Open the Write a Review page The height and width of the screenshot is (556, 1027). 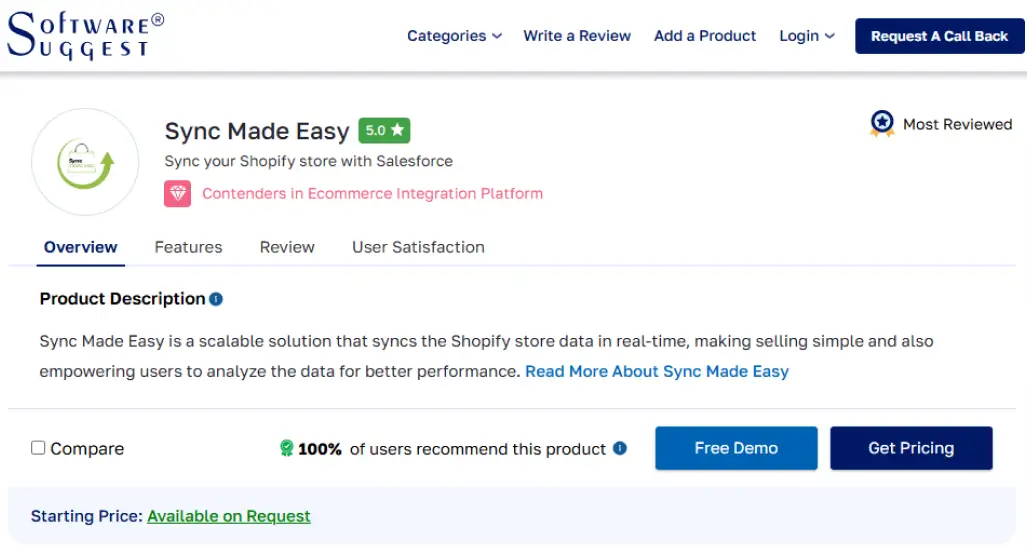point(577,36)
